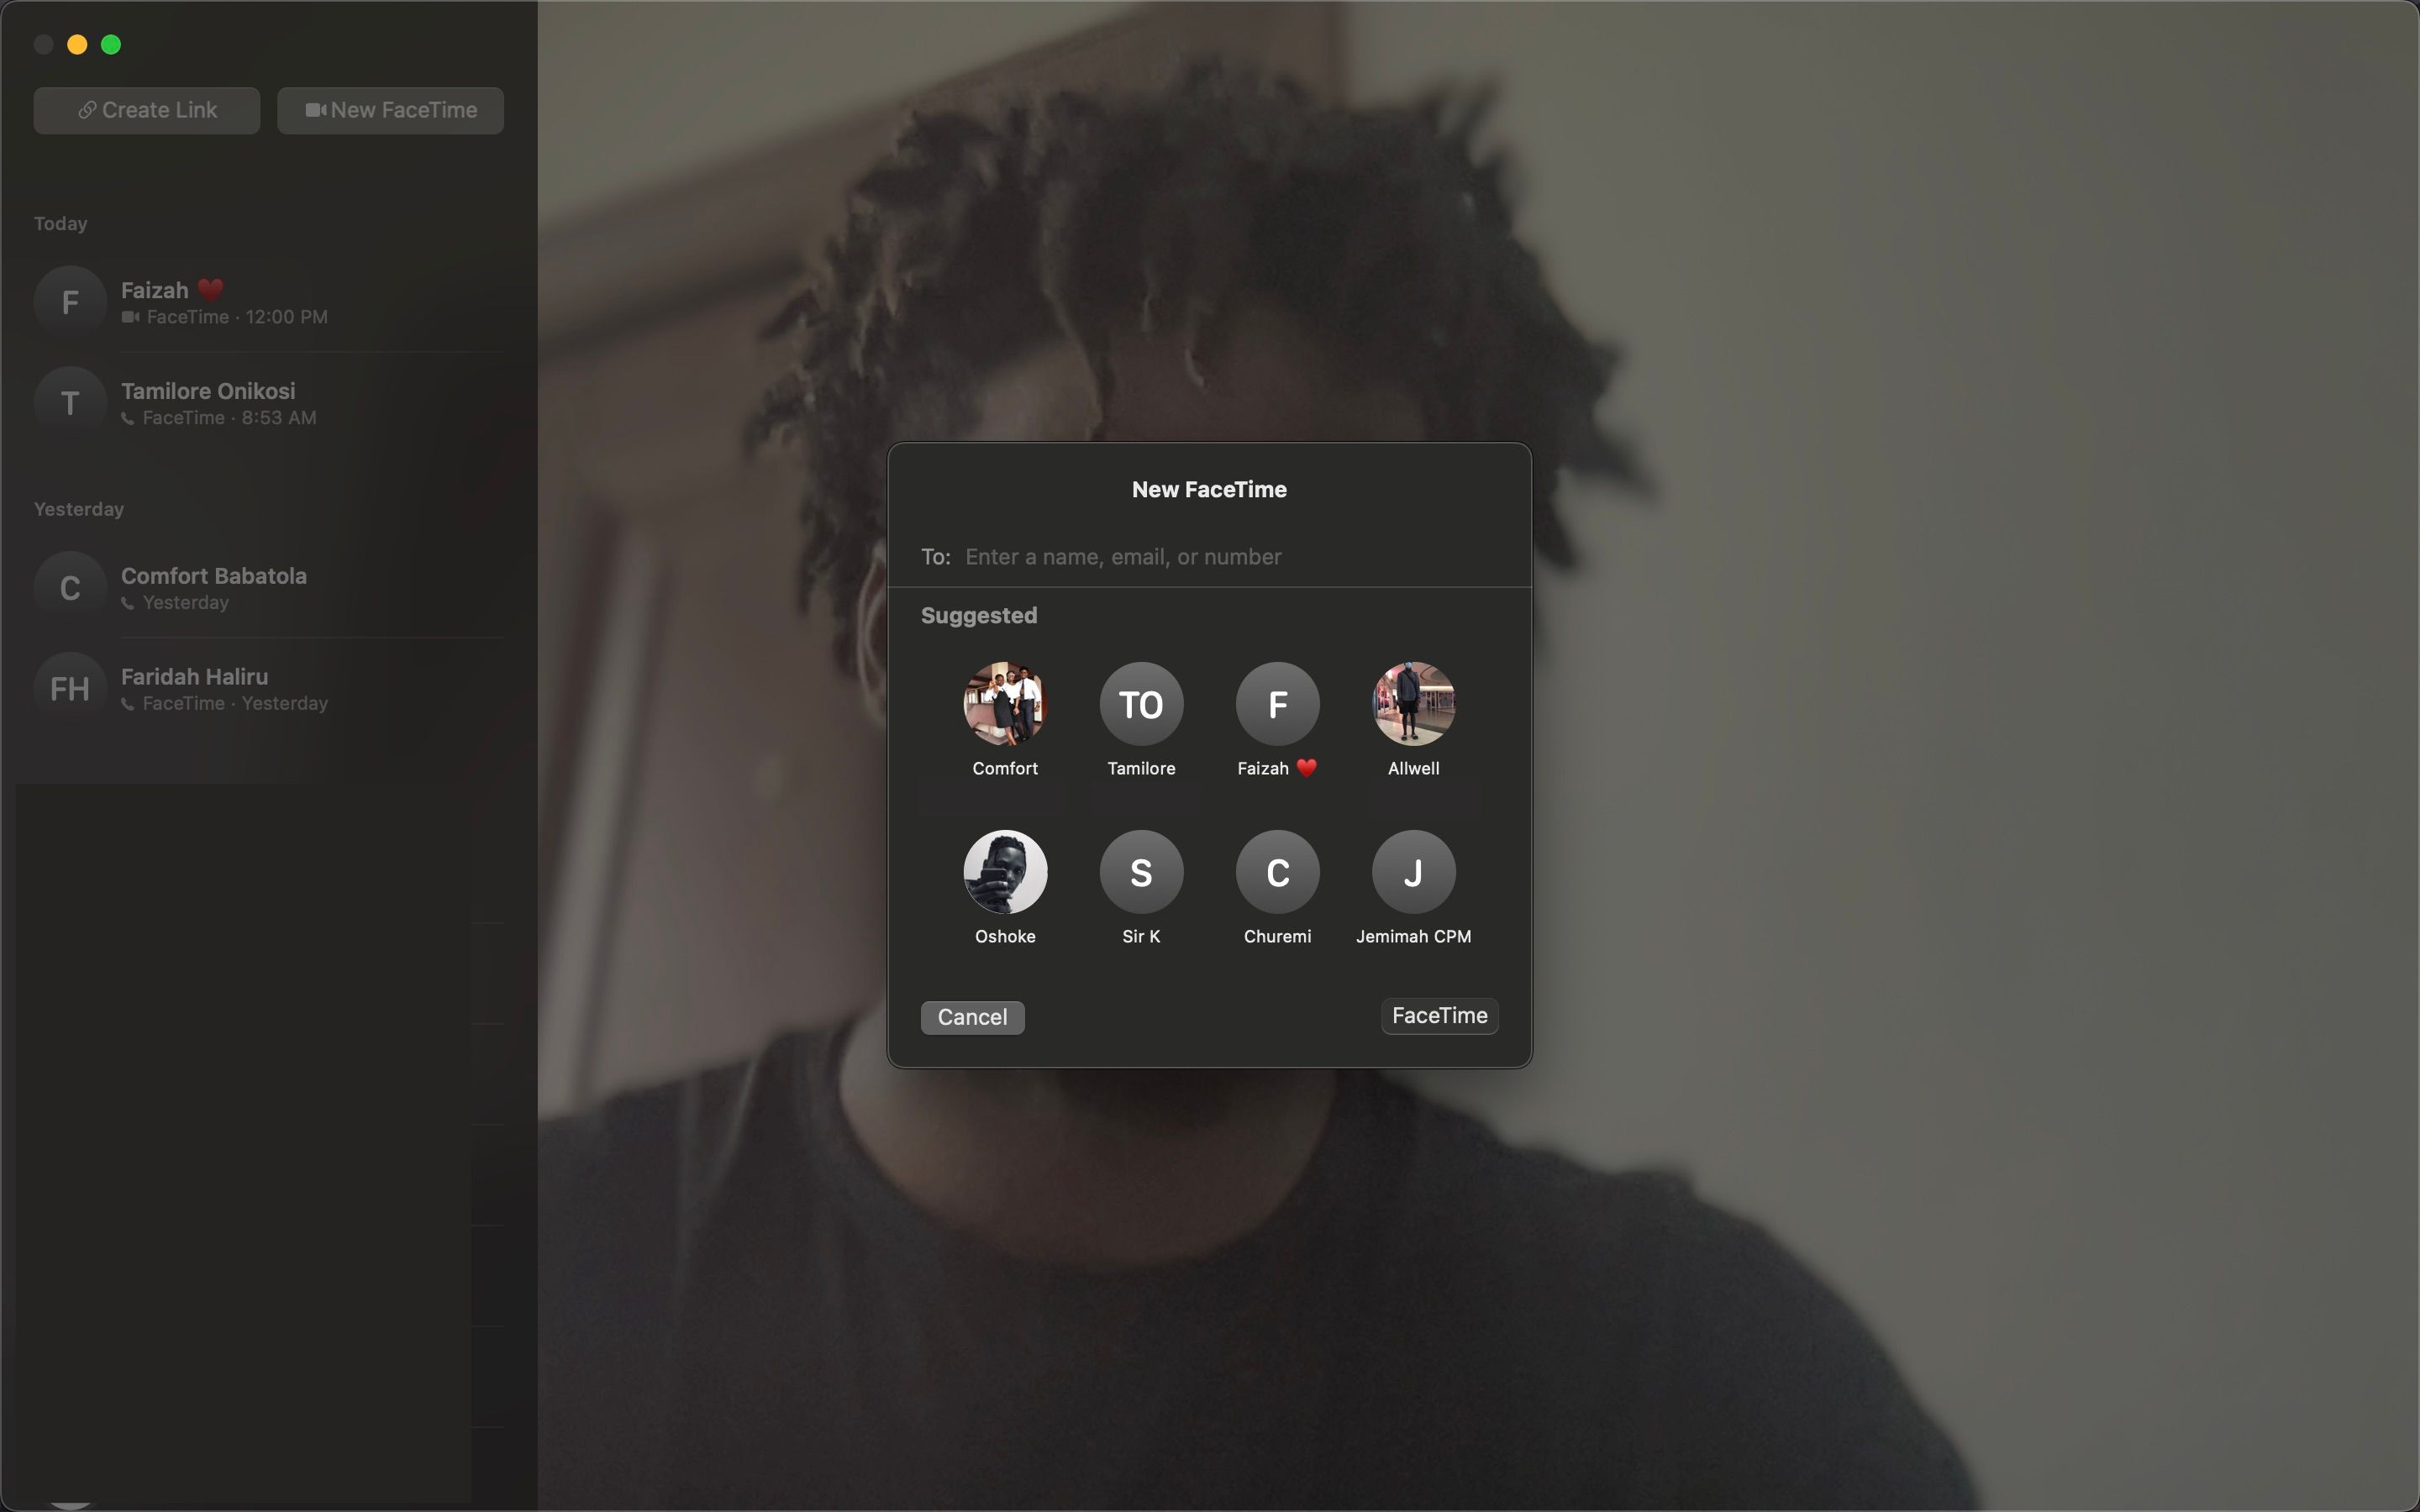This screenshot has height=1512, width=2420.
Task: Select Faizah from suggested contacts
Action: pos(1277,704)
